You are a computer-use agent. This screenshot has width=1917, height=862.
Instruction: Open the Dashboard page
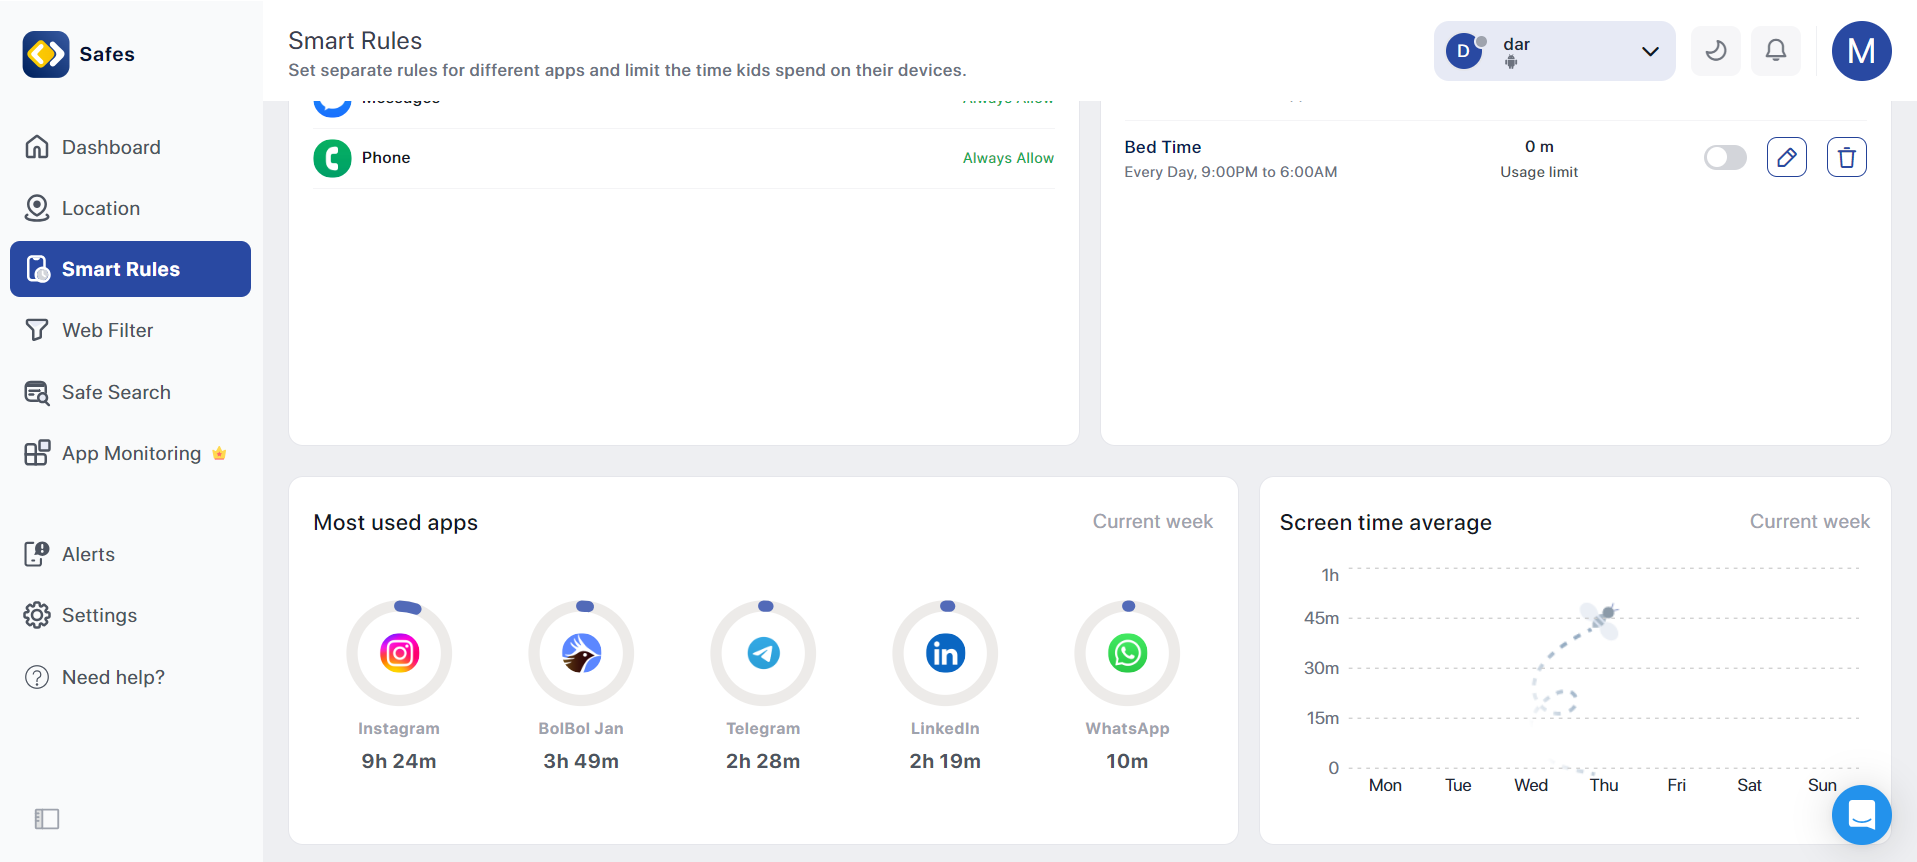coord(130,147)
